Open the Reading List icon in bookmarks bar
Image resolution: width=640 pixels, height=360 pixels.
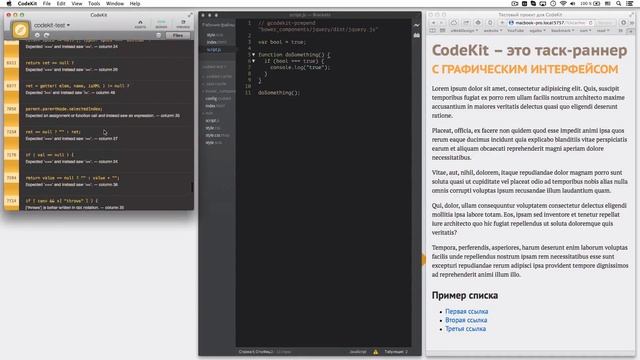432,31
